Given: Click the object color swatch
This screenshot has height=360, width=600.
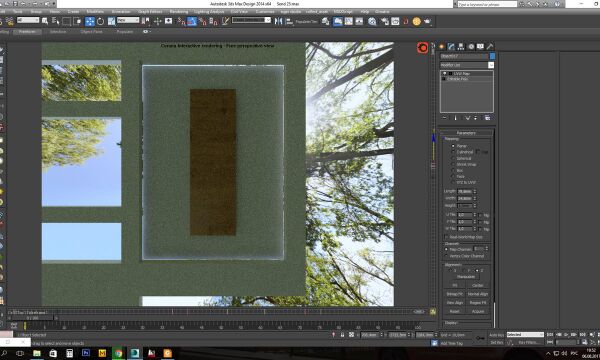Looking at the screenshot, I should (492, 56).
